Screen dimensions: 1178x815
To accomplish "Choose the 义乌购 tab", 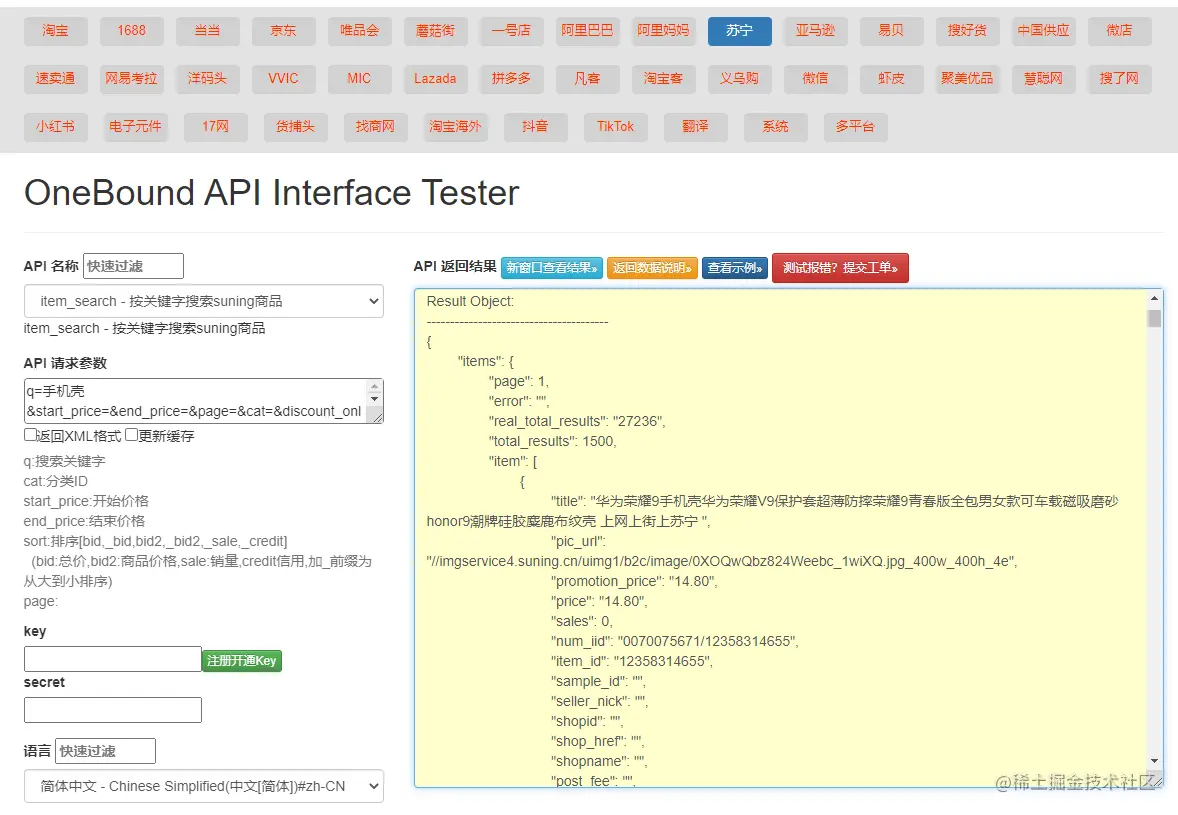I will [x=739, y=79].
